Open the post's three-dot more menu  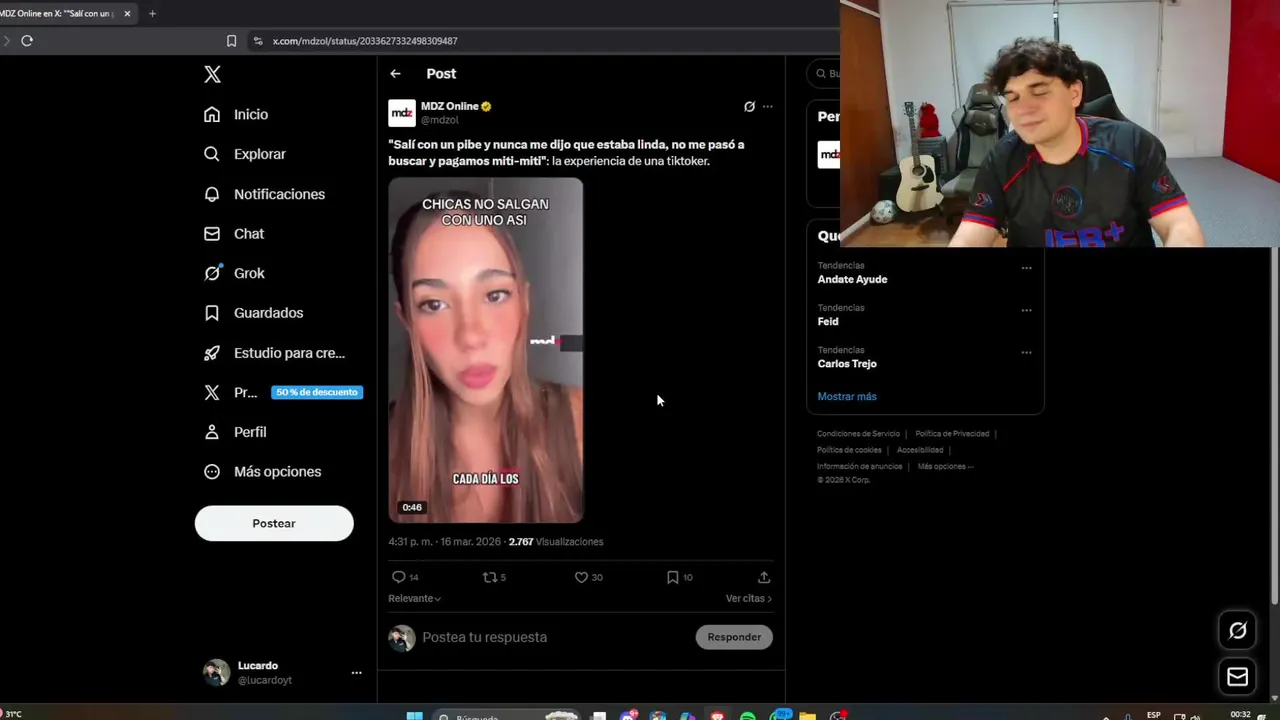point(767,106)
